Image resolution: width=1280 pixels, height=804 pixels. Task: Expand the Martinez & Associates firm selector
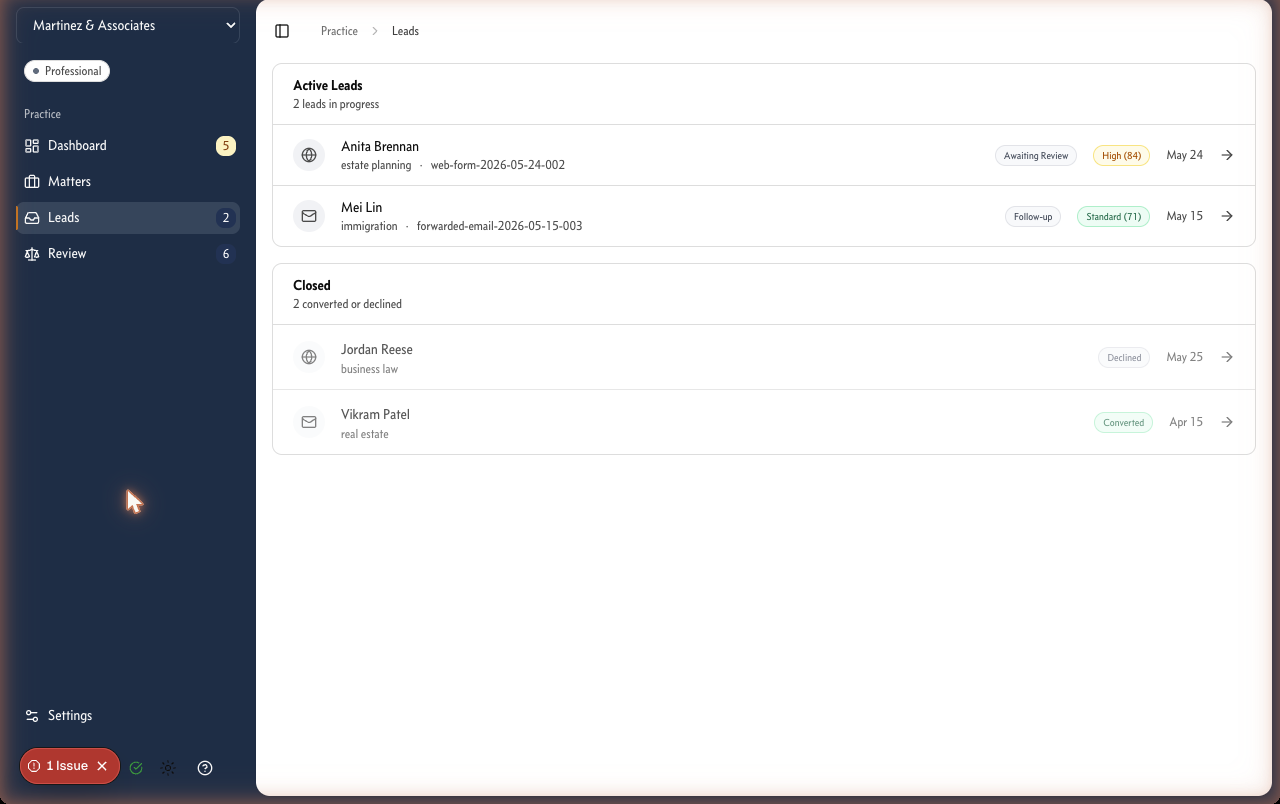pos(128,26)
